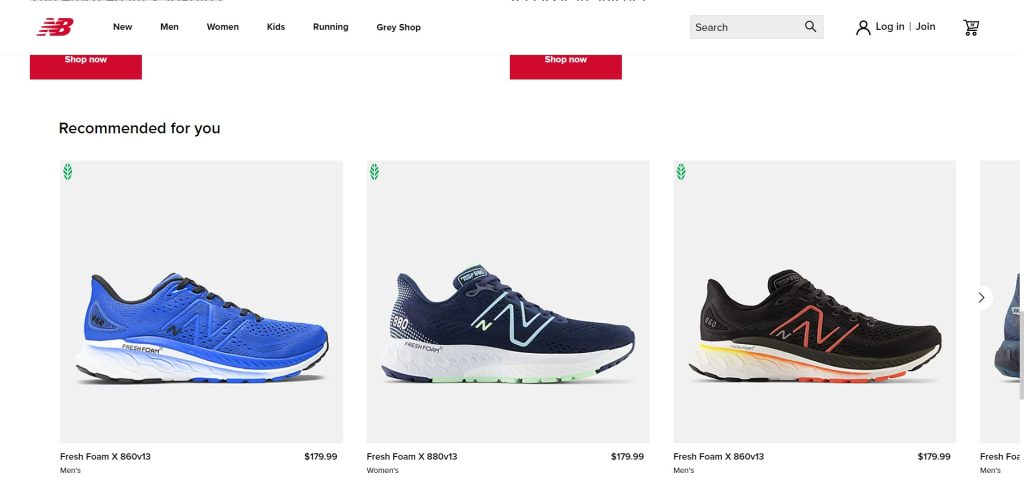
Task: Click green leaf badge on blue 860v13
Action: (68, 172)
